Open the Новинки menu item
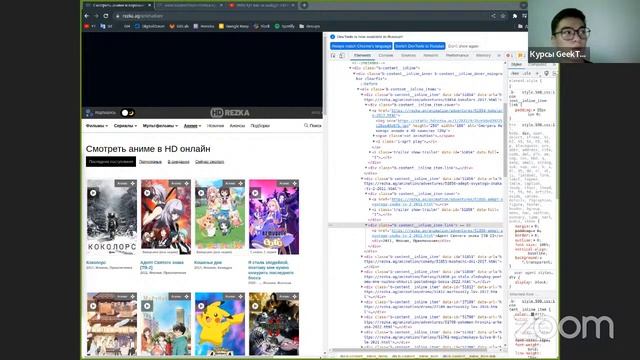Viewport: 640px width, 360px height. 216,126
